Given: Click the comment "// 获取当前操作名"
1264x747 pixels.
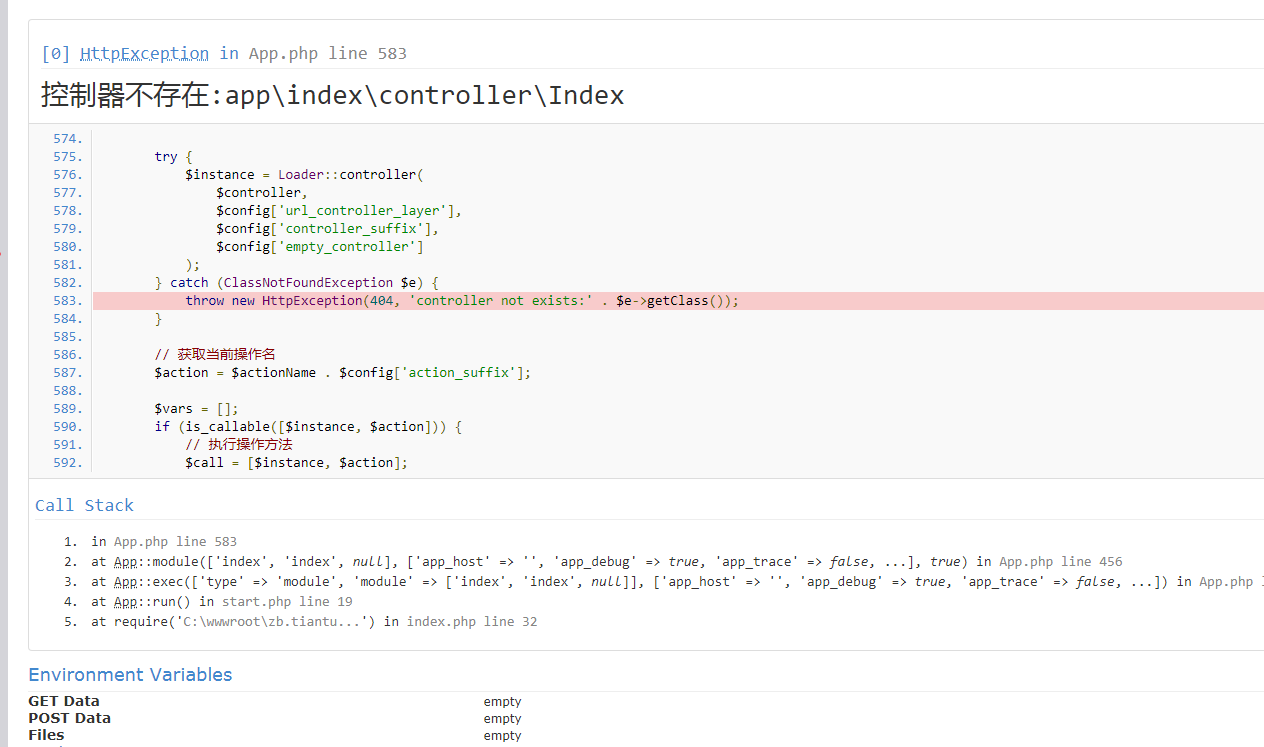Looking at the screenshot, I should click(x=215, y=355).
